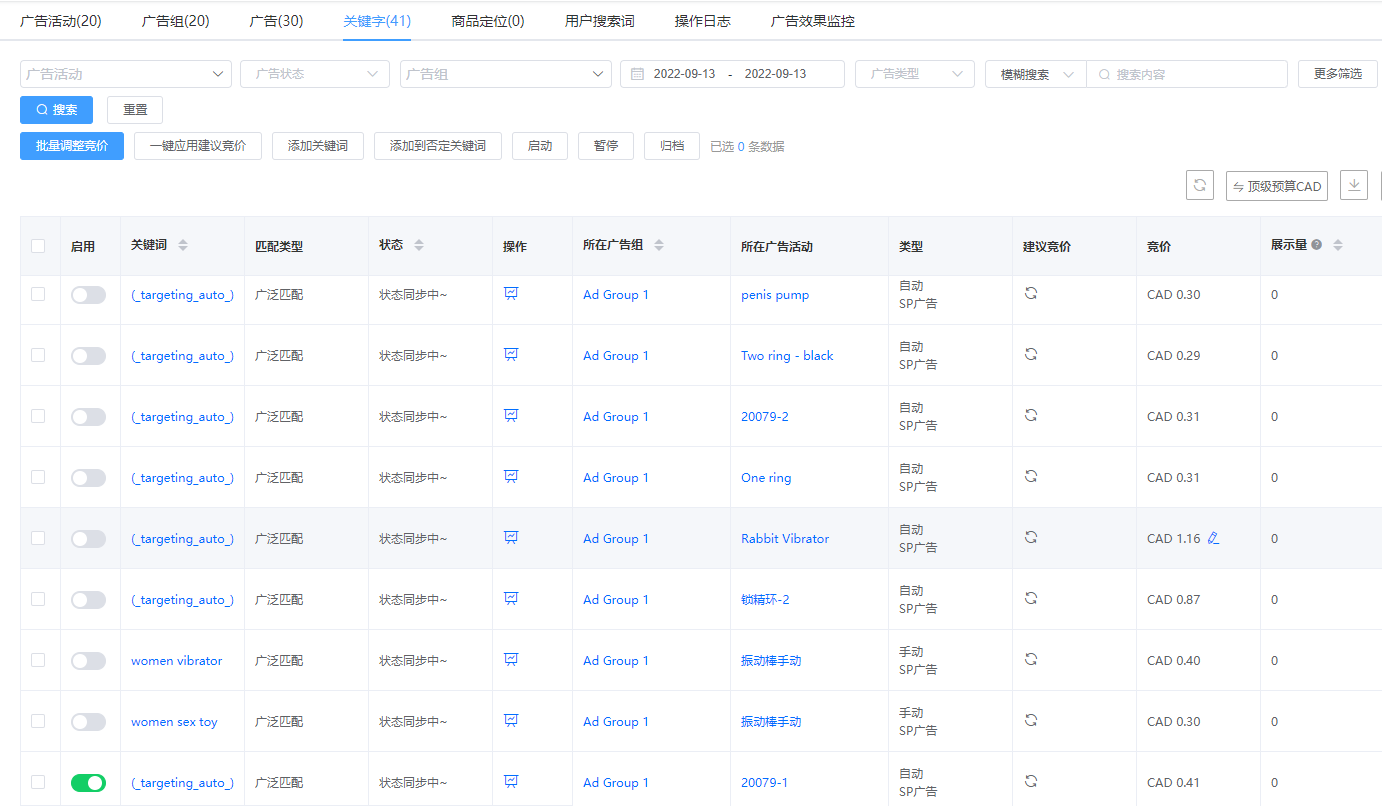The height and width of the screenshot is (806, 1382).
Task: Click the download export icon
Action: [1353, 185]
